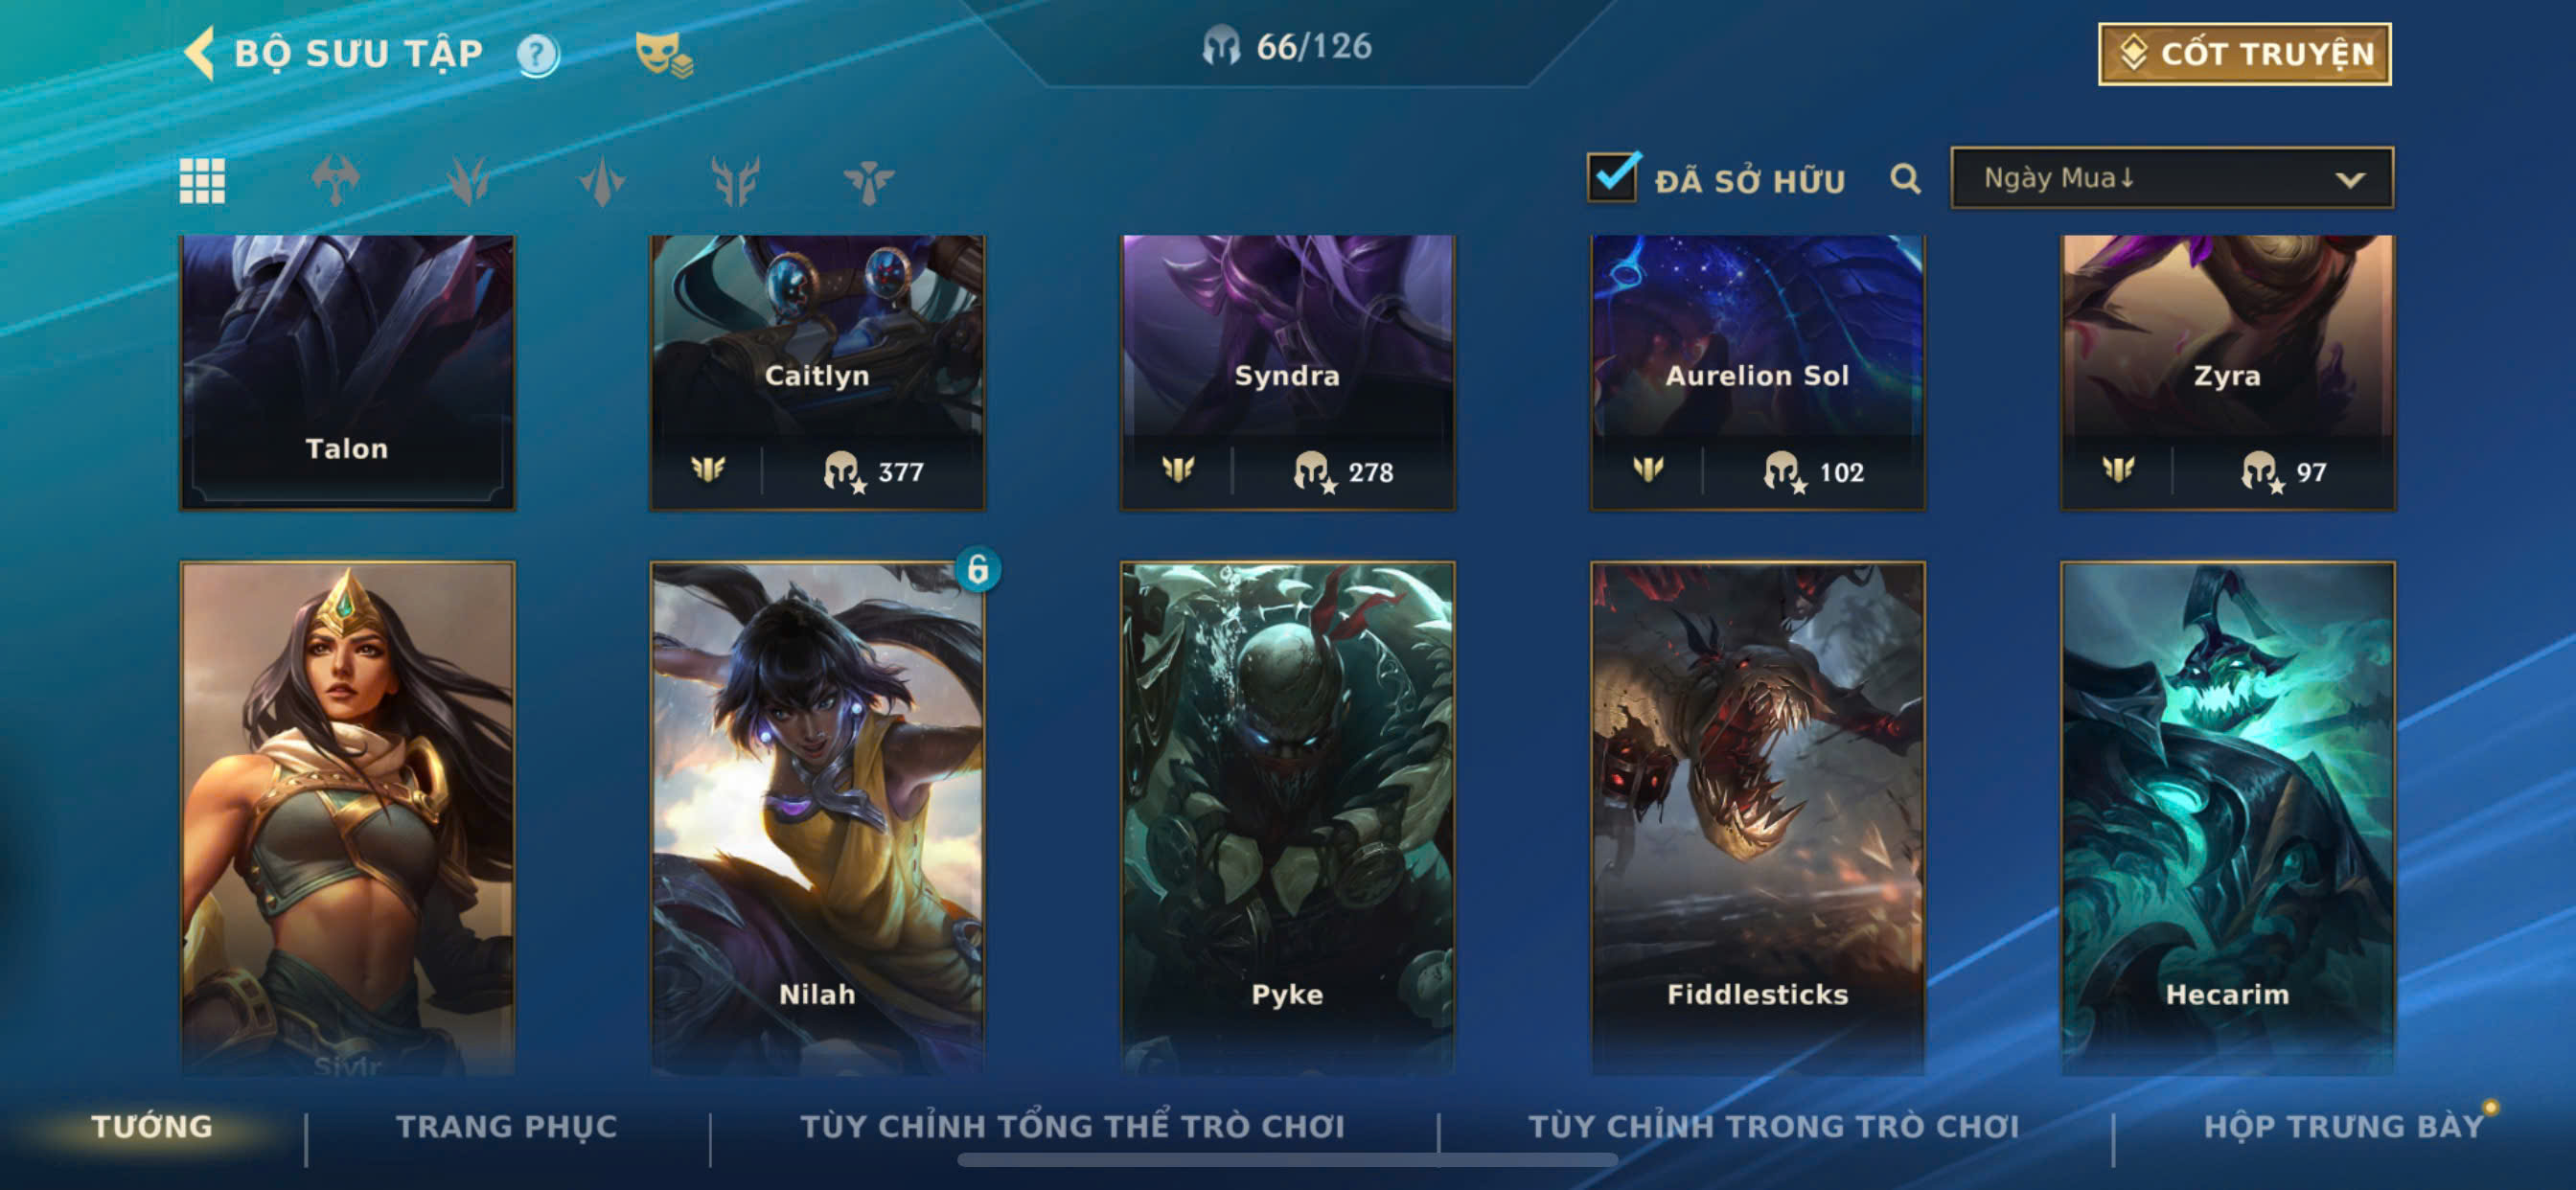Go back using the Bộ Sưu Tập arrow
The height and width of the screenshot is (1190, 2576).
coord(200,53)
